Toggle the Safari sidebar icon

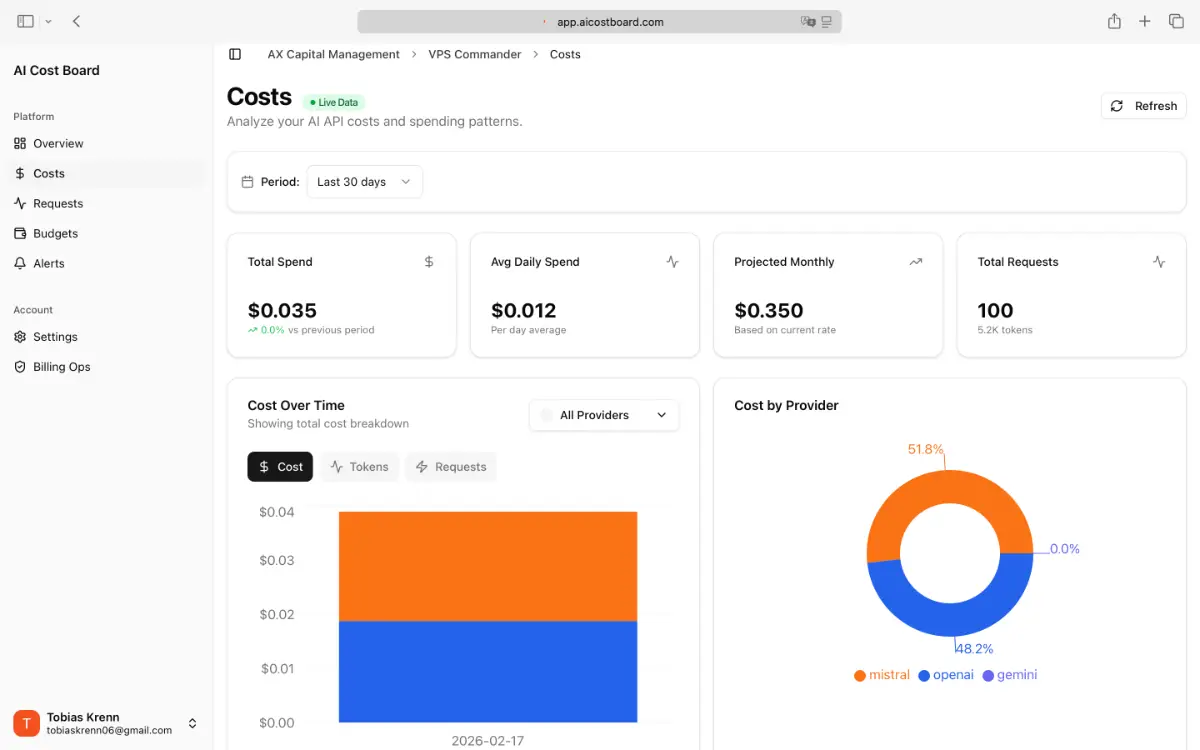(x=25, y=21)
